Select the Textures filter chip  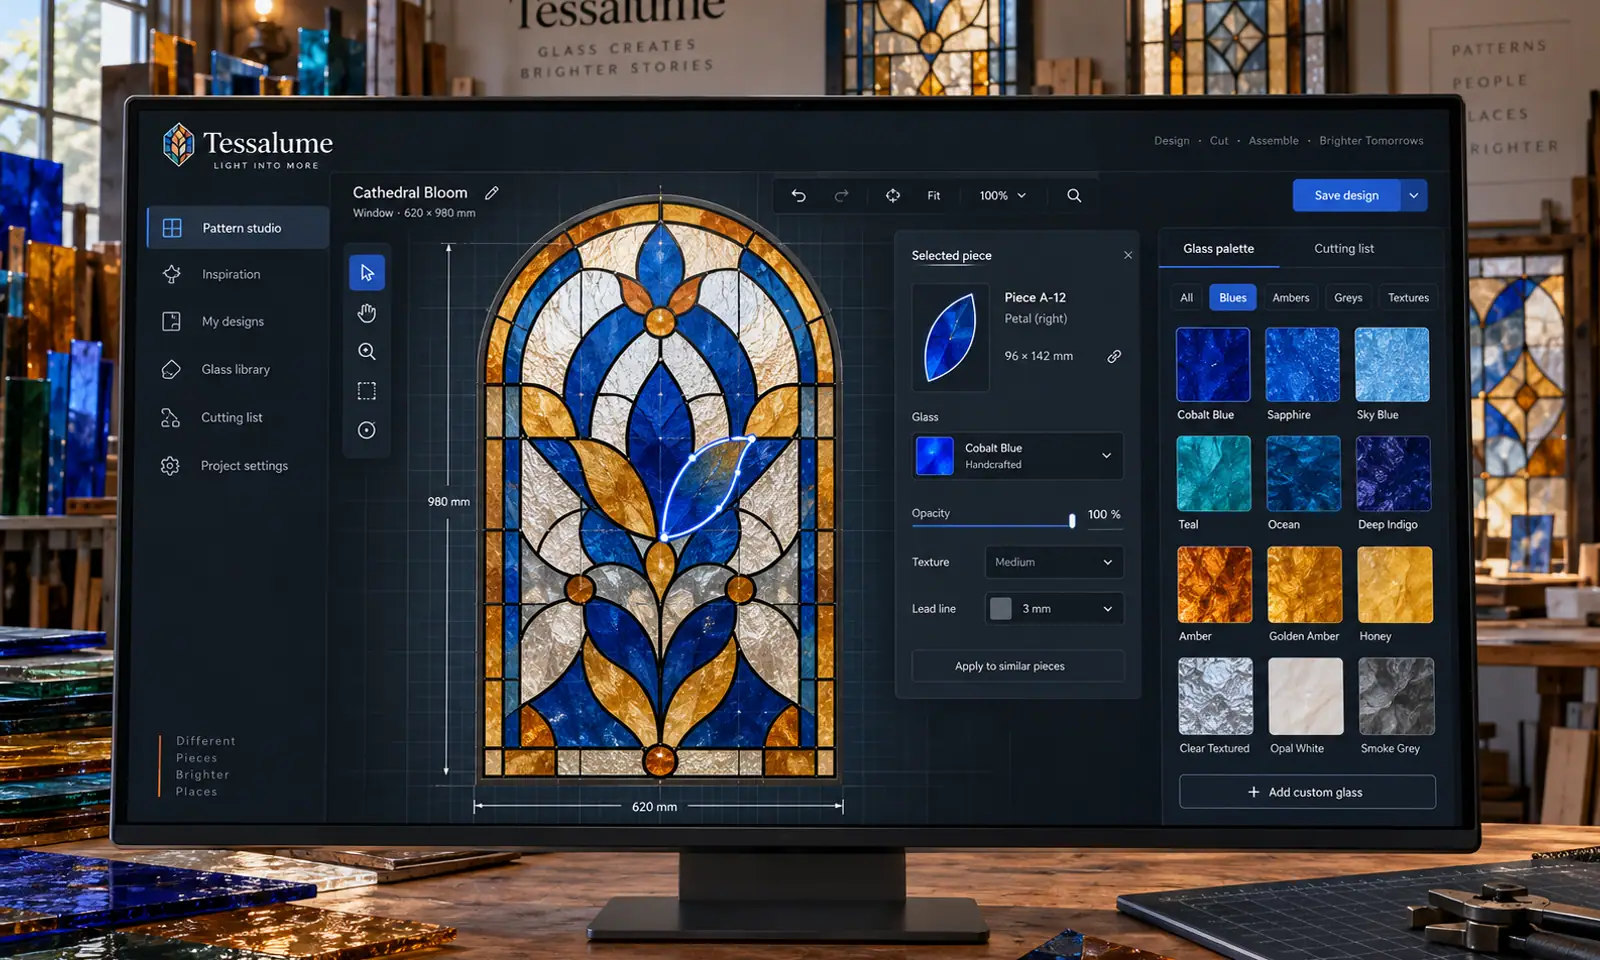coord(1408,298)
